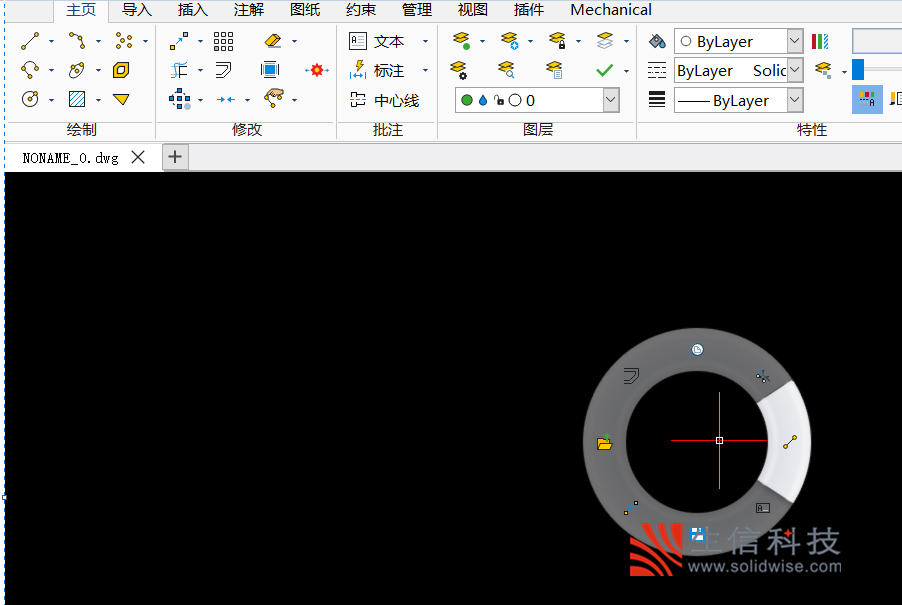Click the Layer Properties manager icon
The height and width of the screenshot is (605, 902).
460,41
